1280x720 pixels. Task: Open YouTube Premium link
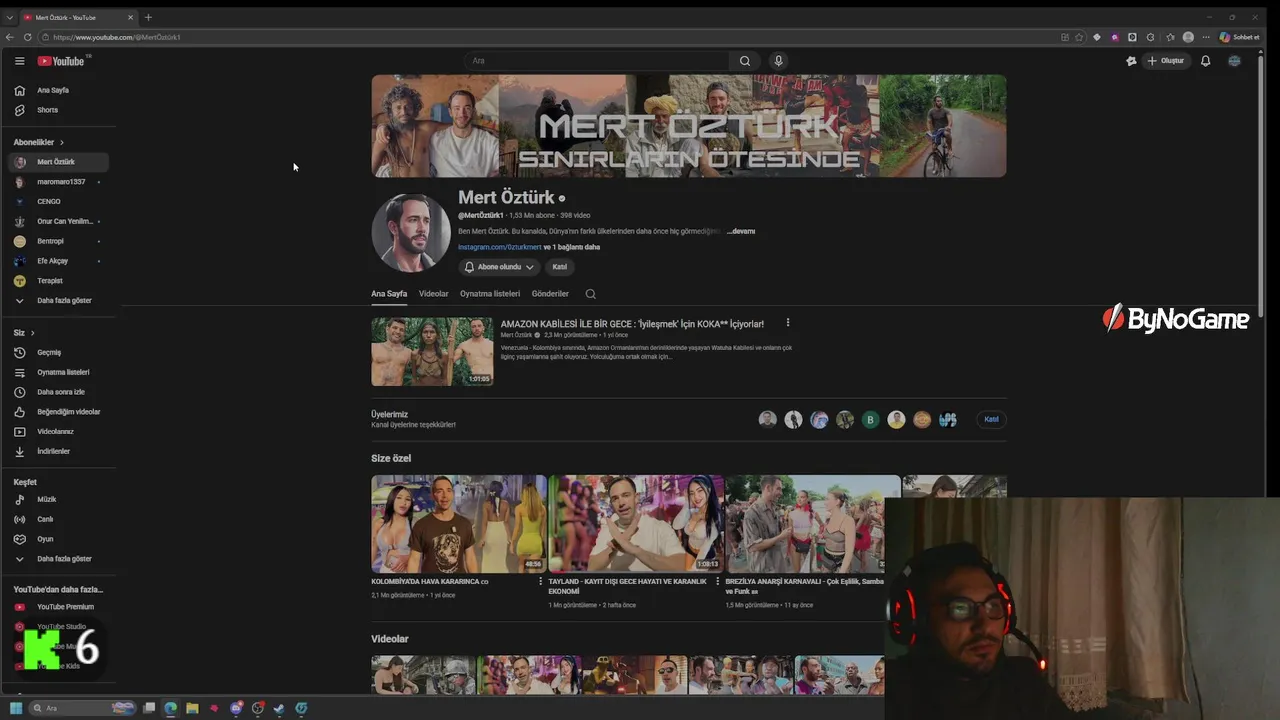point(60,607)
